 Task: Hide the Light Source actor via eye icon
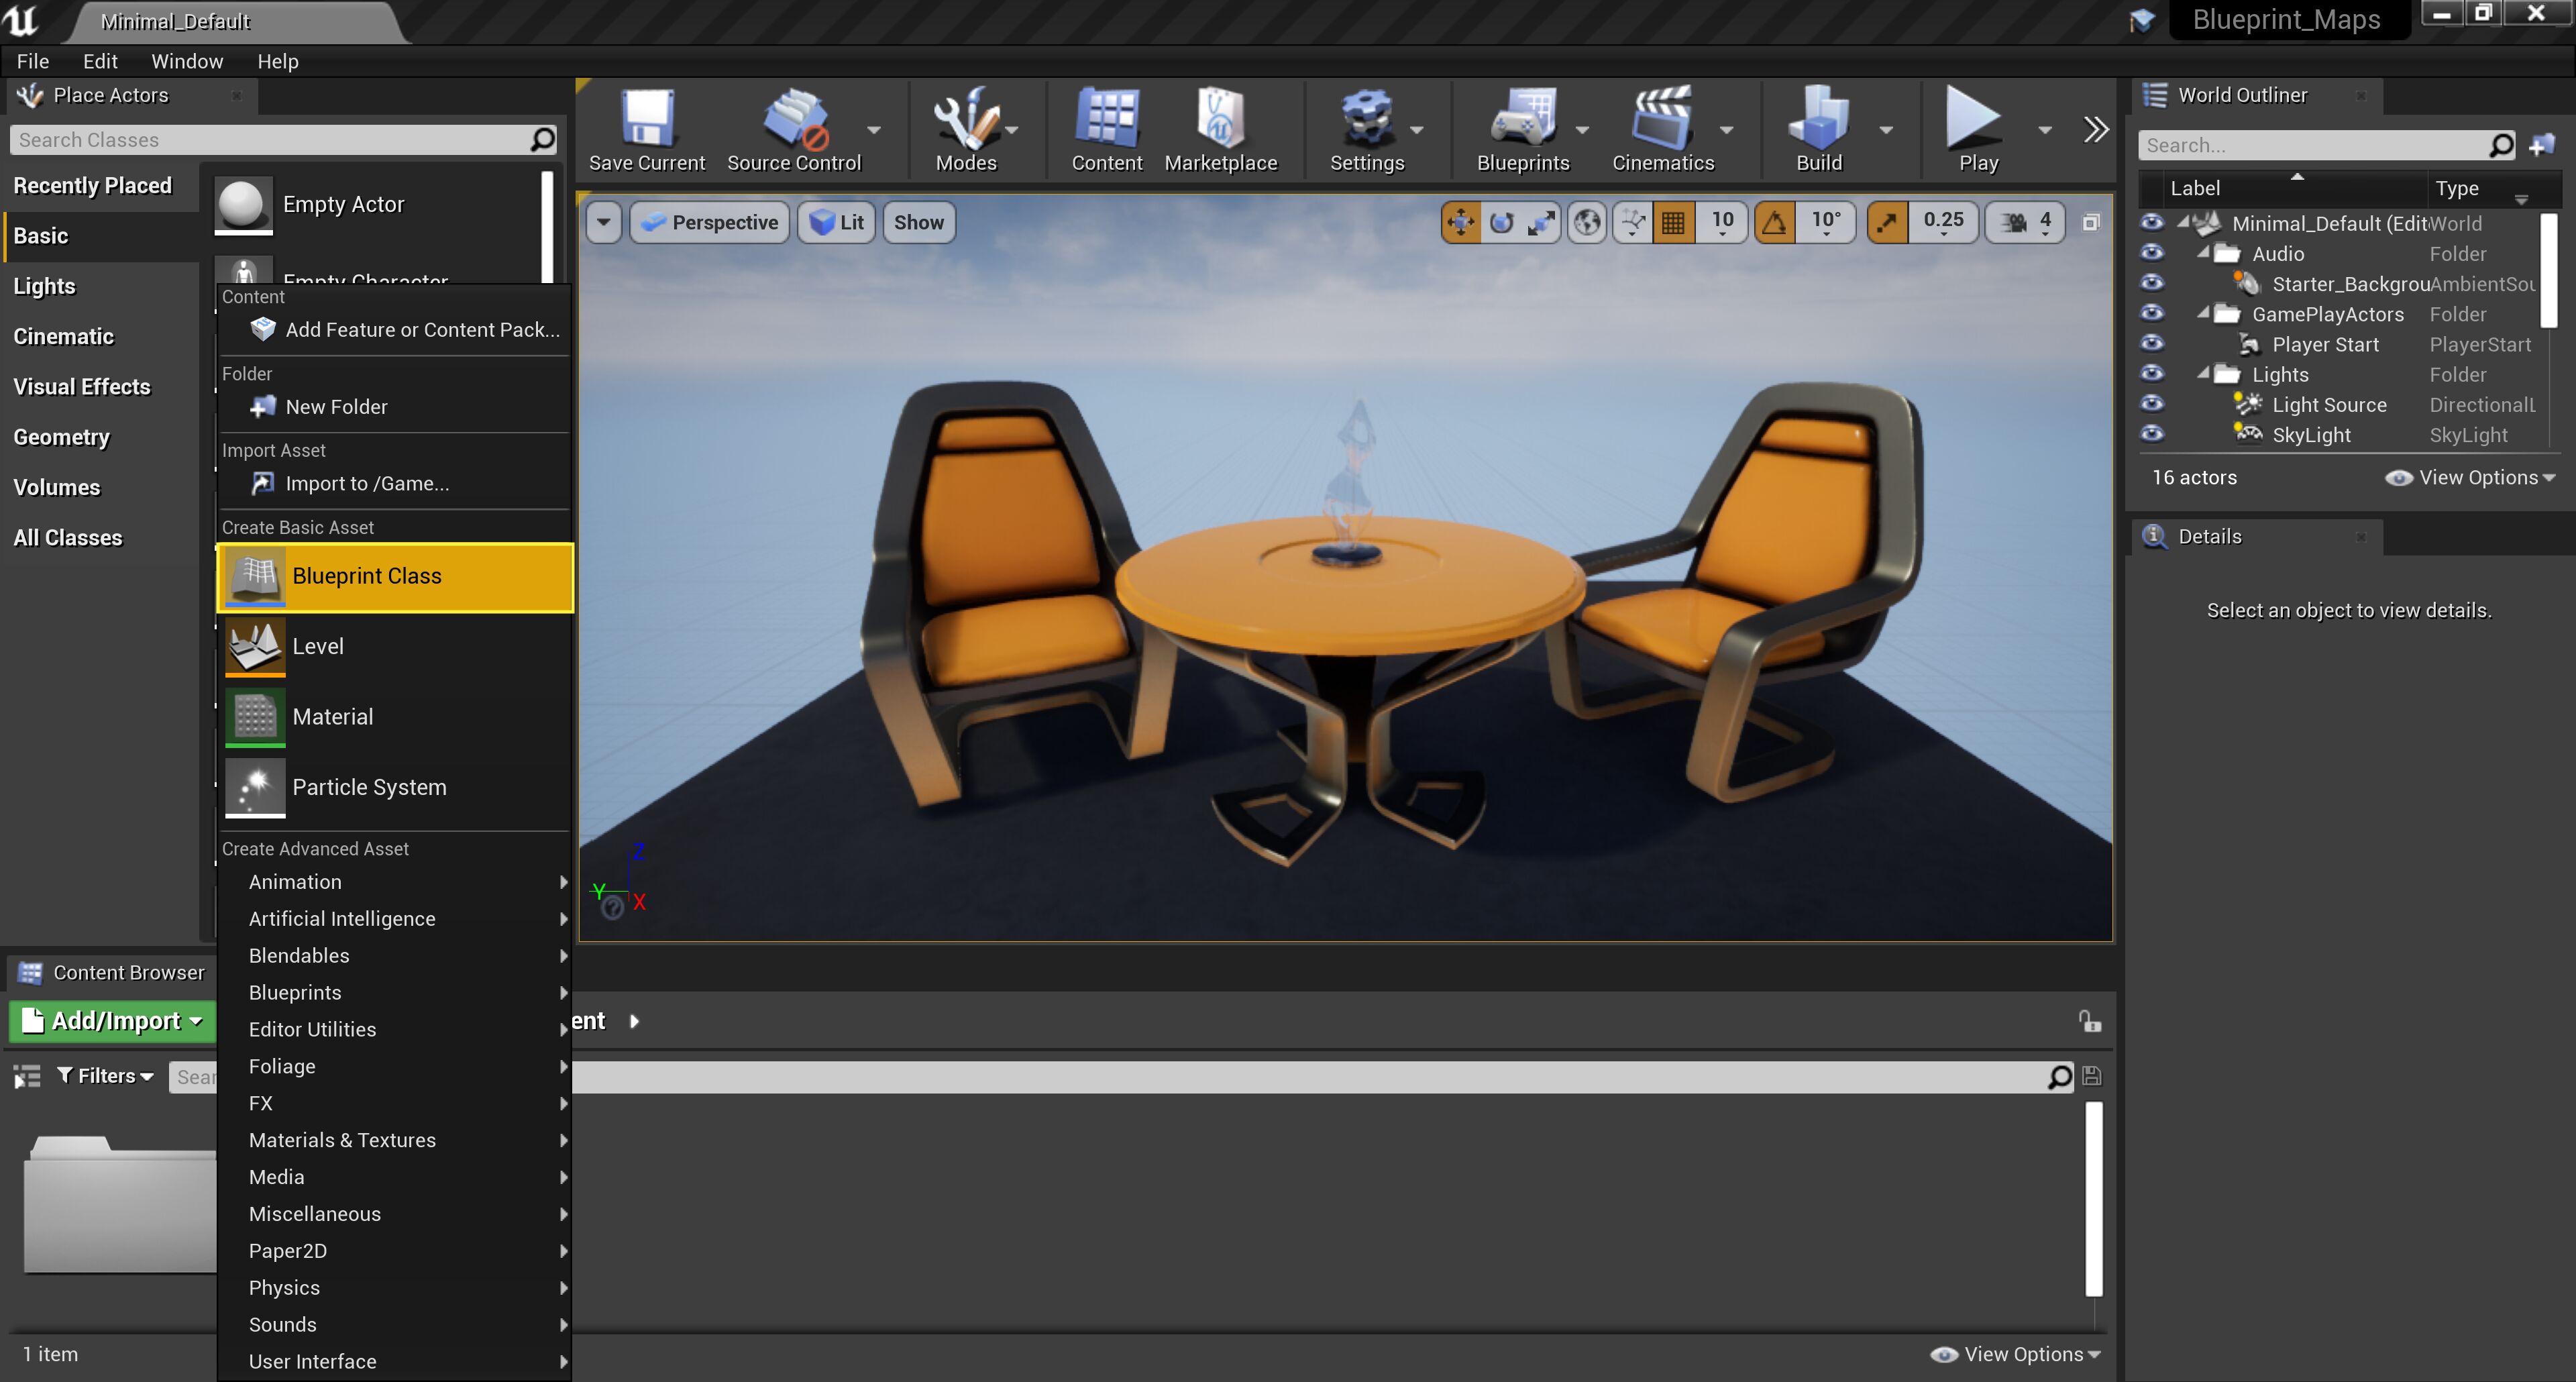[x=2152, y=404]
